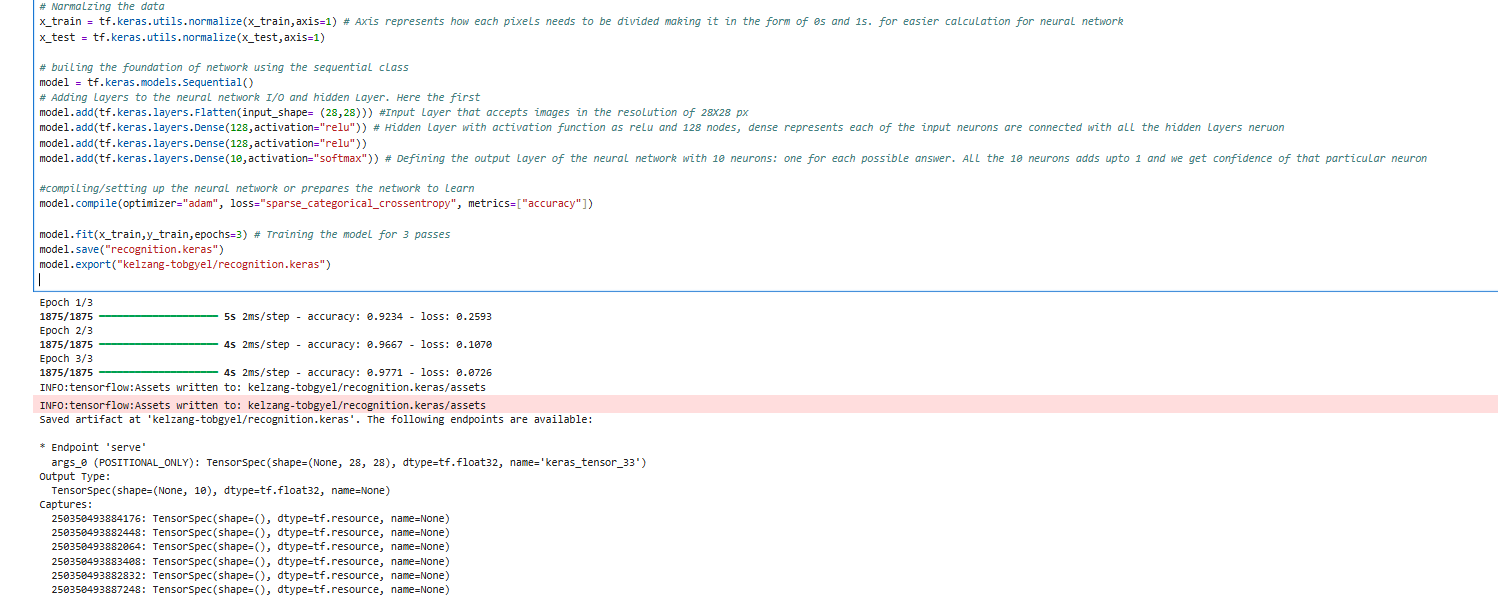Click the Sequential model definition line
Screen dimensions: 1498x607
pos(146,83)
